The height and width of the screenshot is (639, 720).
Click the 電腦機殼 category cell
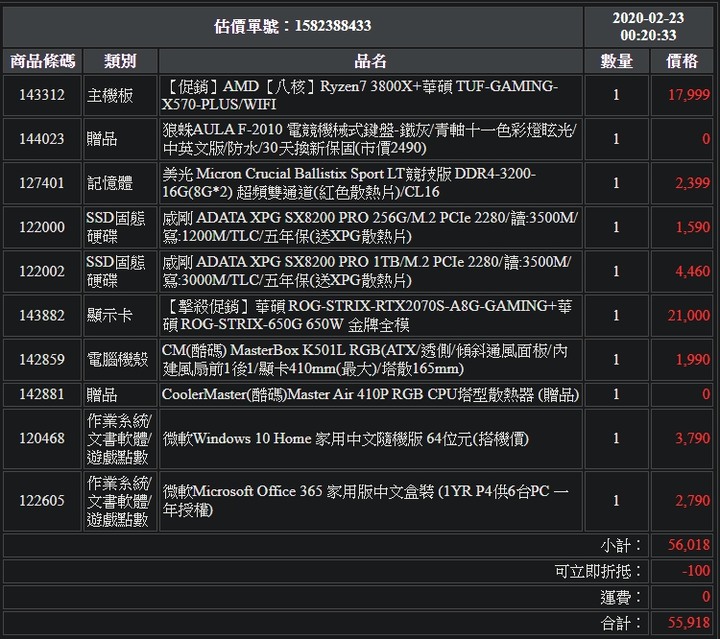pos(118,359)
